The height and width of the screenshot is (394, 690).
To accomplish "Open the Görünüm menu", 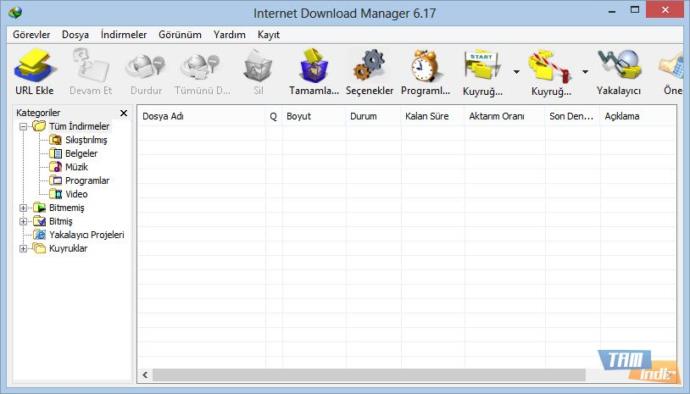I will 180,34.
